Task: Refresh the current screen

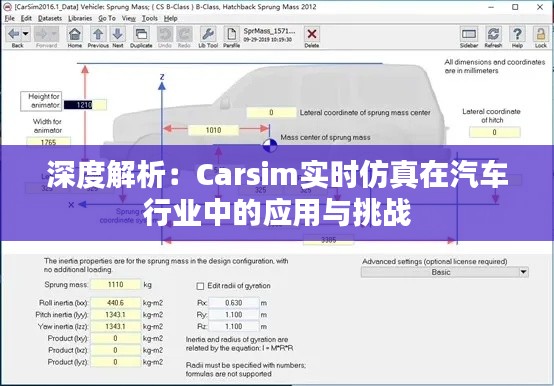Action: click(493, 34)
